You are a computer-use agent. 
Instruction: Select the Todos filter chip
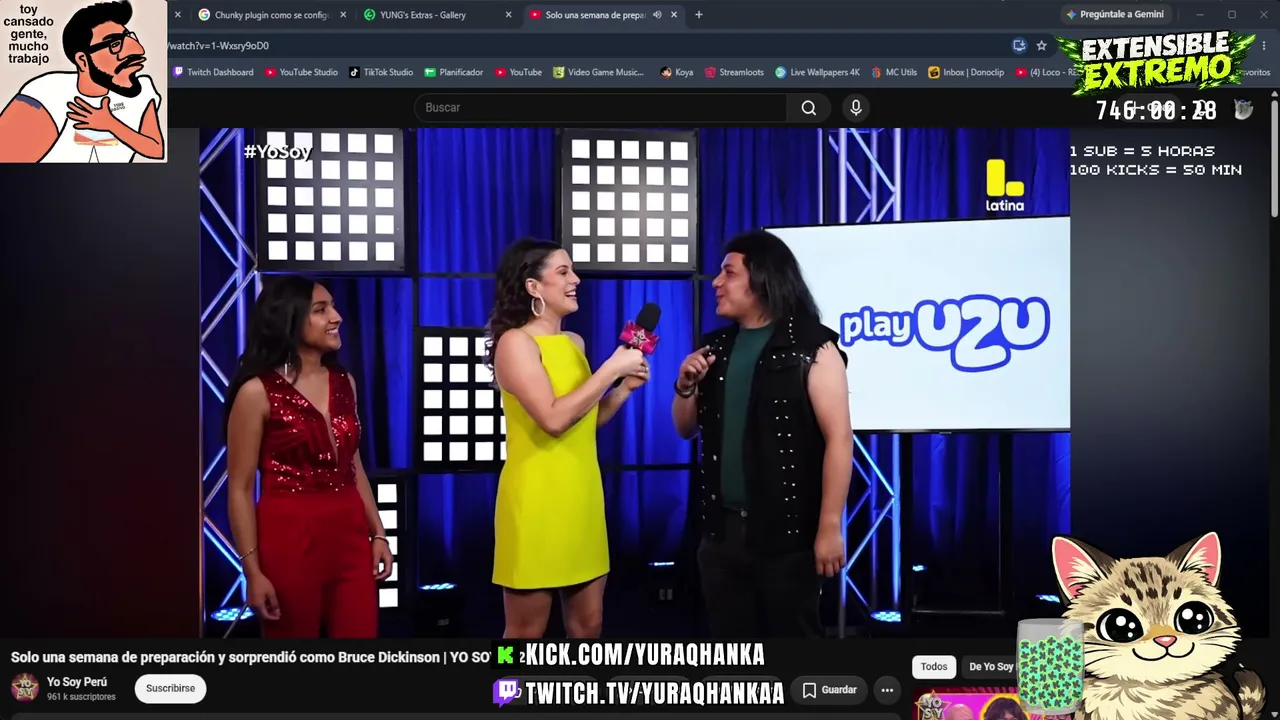pyautogui.click(x=934, y=667)
